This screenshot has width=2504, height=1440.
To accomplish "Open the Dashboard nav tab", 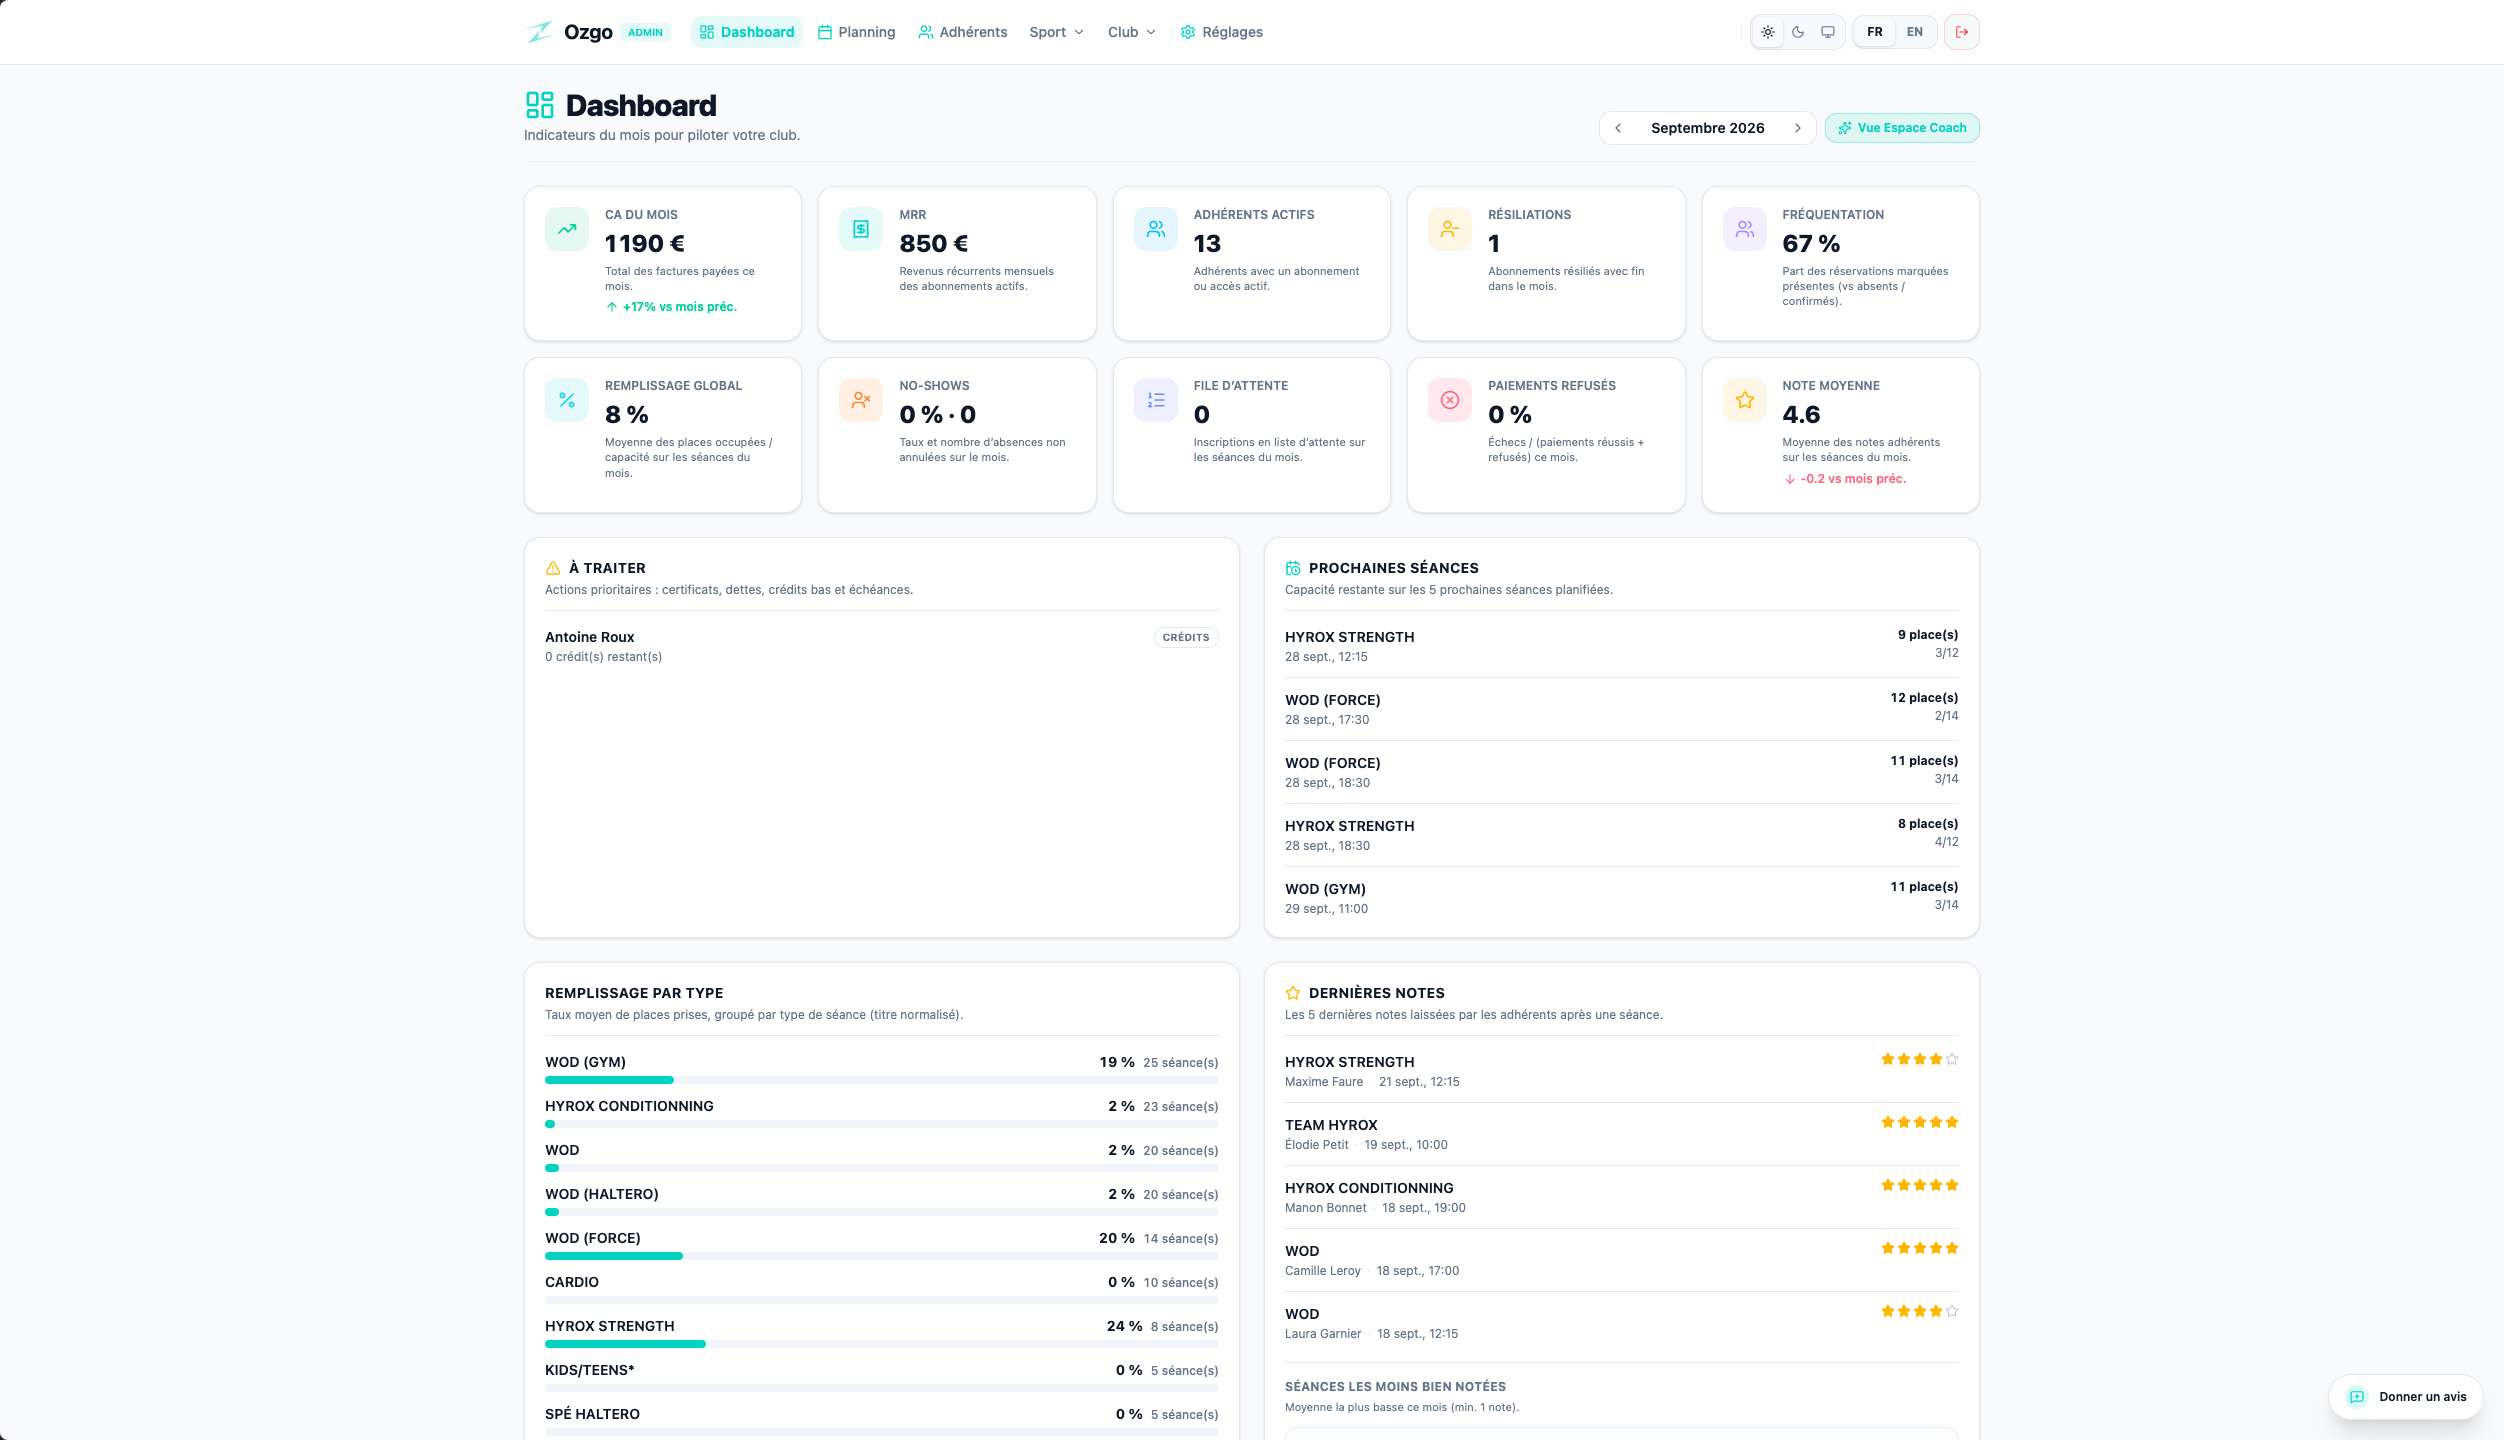I will click(x=747, y=32).
